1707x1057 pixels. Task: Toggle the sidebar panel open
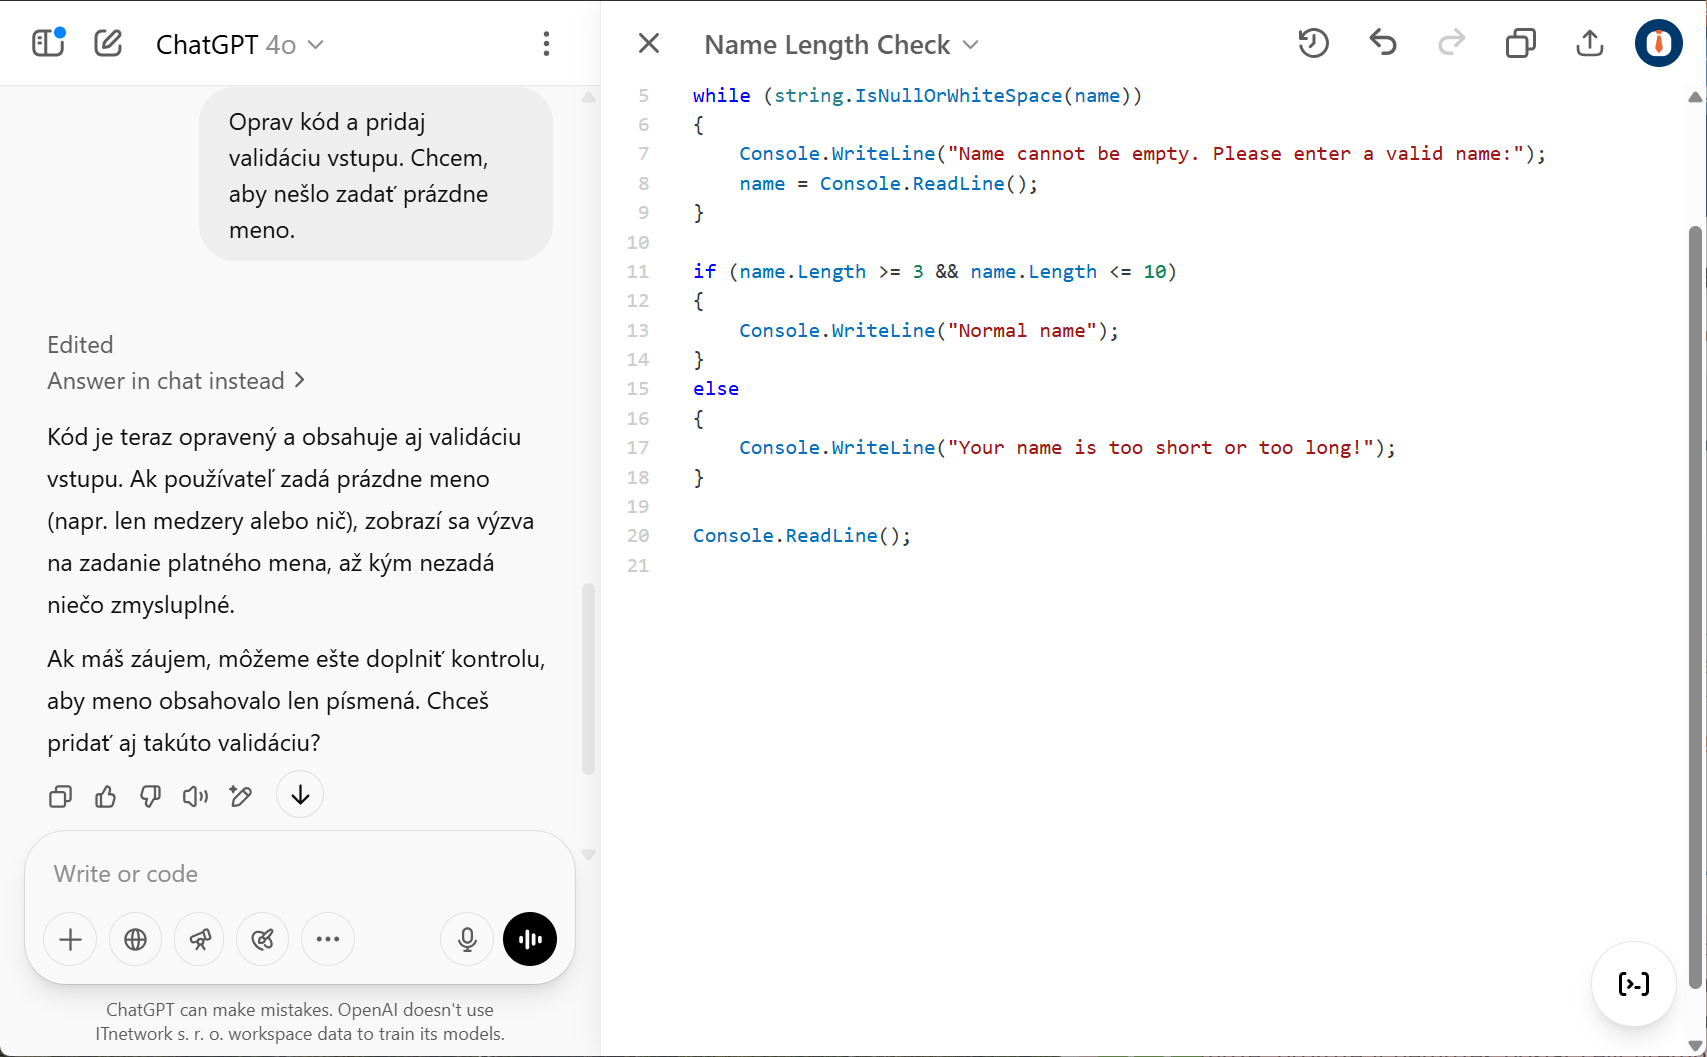(x=47, y=43)
